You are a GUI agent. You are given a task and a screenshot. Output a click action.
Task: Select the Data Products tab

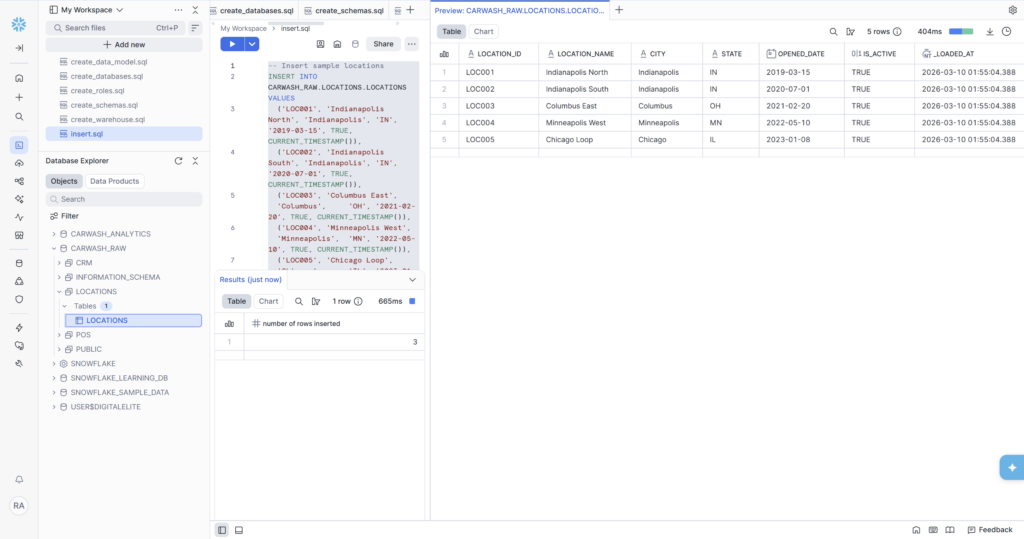click(115, 181)
